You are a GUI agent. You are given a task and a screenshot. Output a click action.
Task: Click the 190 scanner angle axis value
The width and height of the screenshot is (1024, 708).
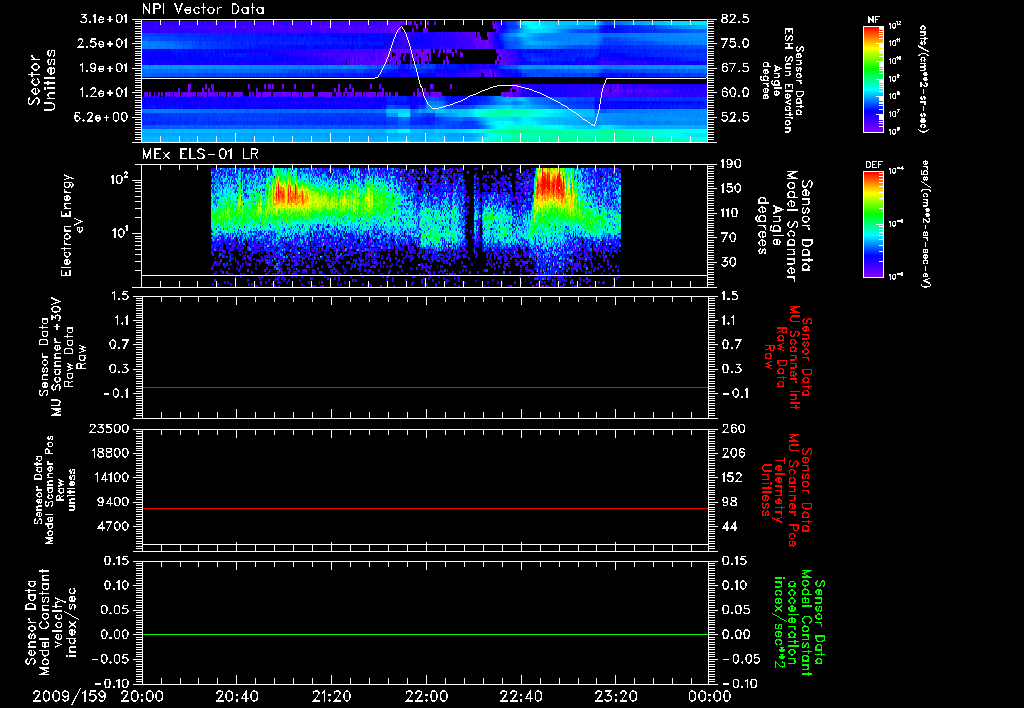click(732, 164)
